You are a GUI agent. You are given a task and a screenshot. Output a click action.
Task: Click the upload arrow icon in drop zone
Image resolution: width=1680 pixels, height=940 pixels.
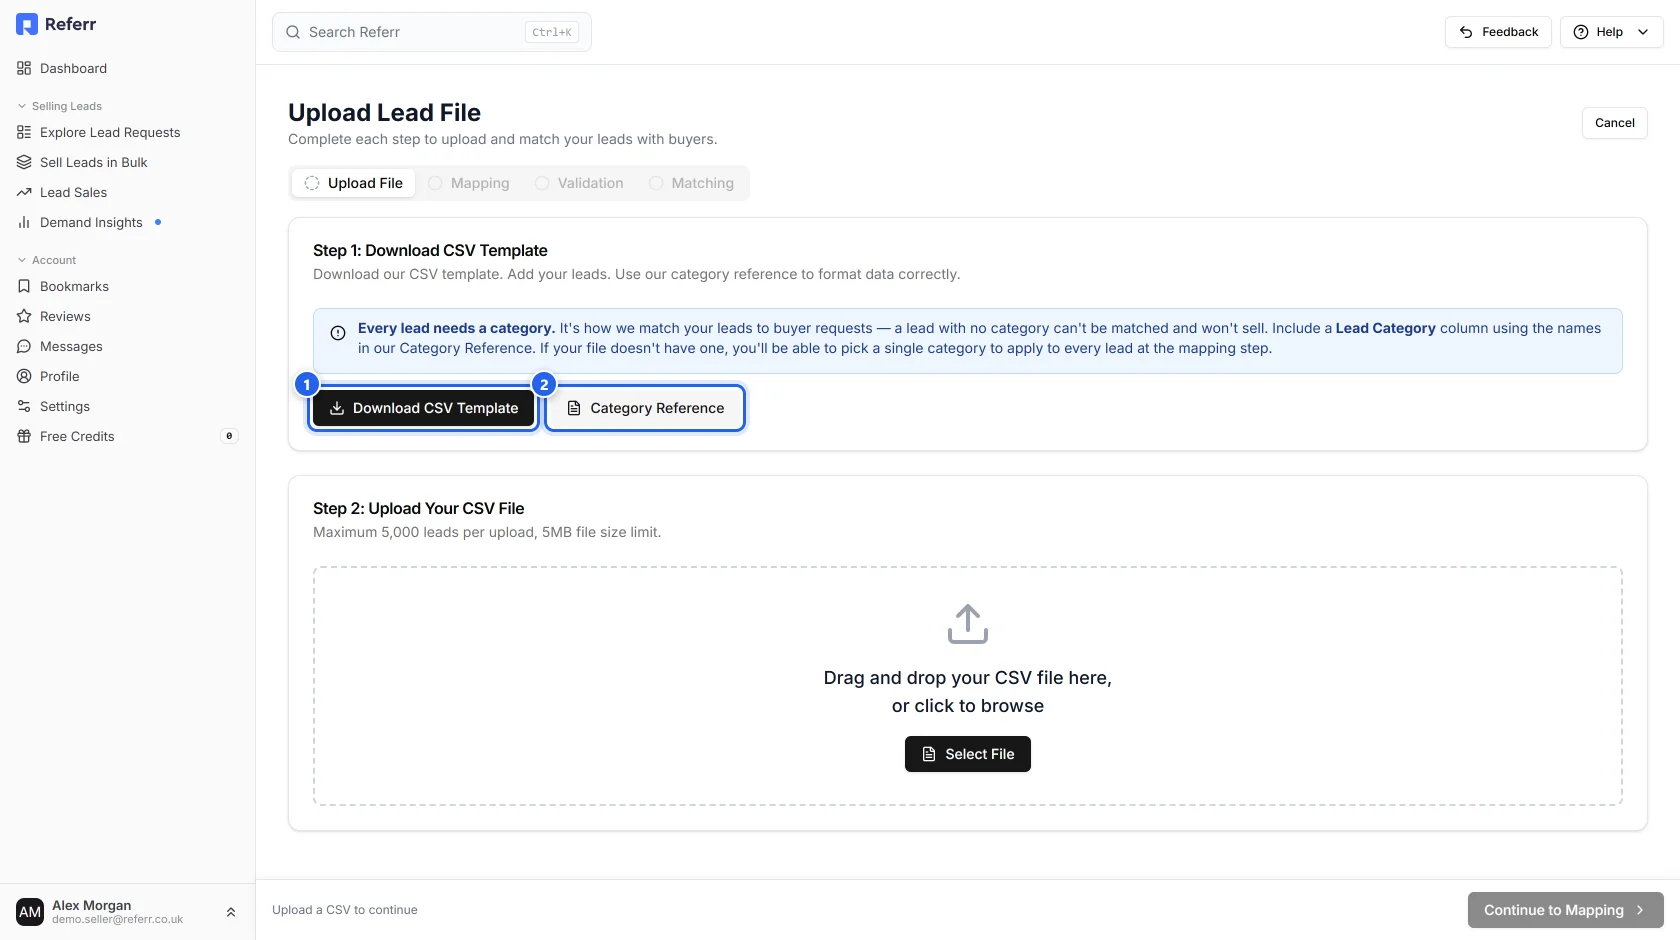coord(968,624)
